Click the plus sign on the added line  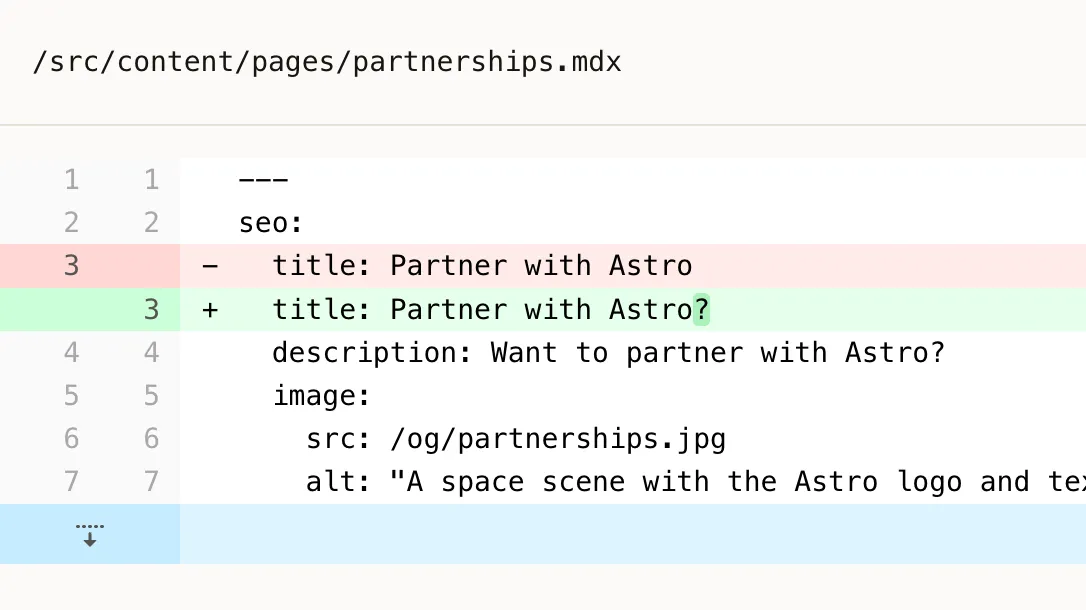(x=210, y=310)
